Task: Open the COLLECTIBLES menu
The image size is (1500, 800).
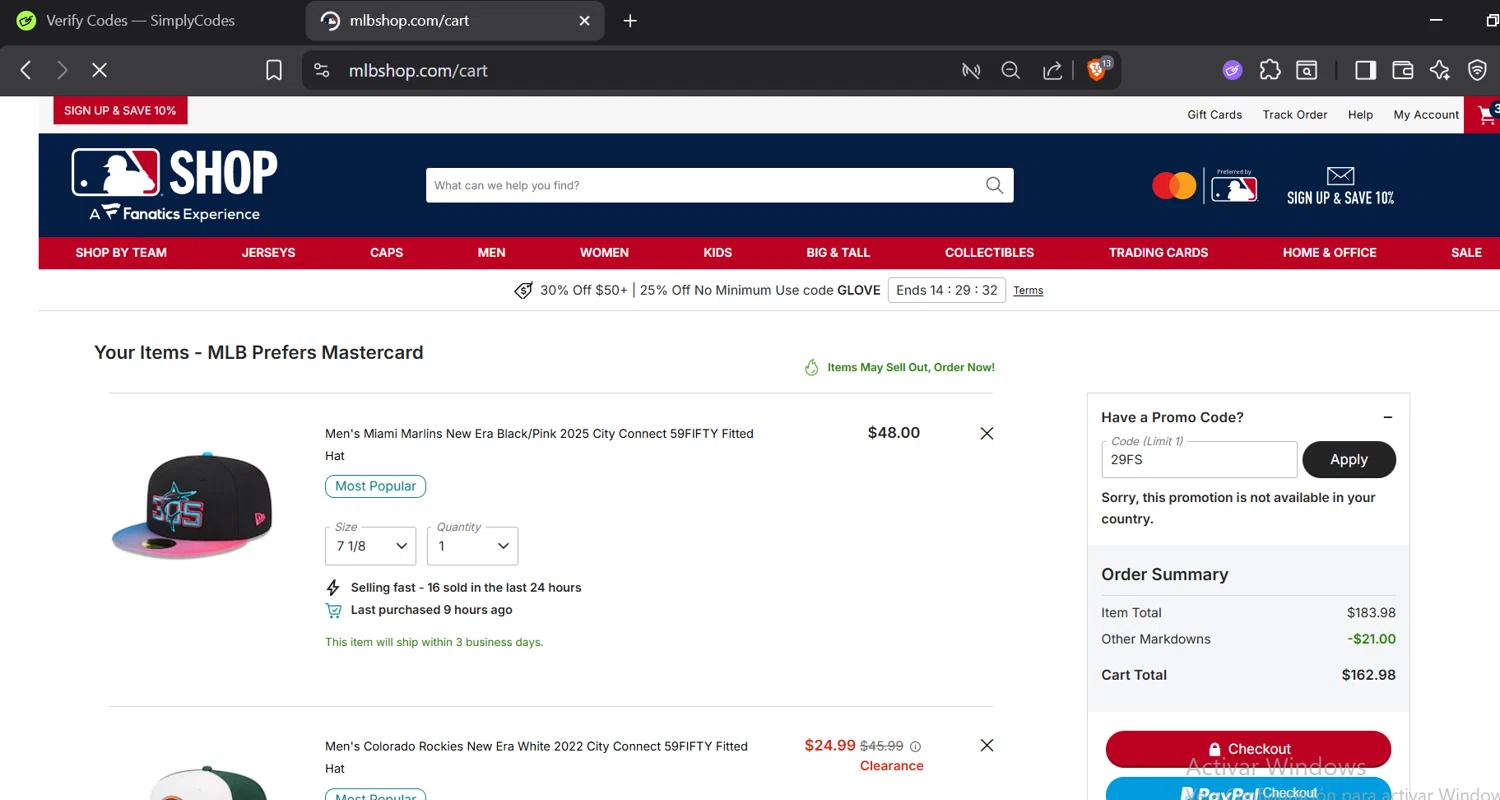Action: [x=989, y=253]
